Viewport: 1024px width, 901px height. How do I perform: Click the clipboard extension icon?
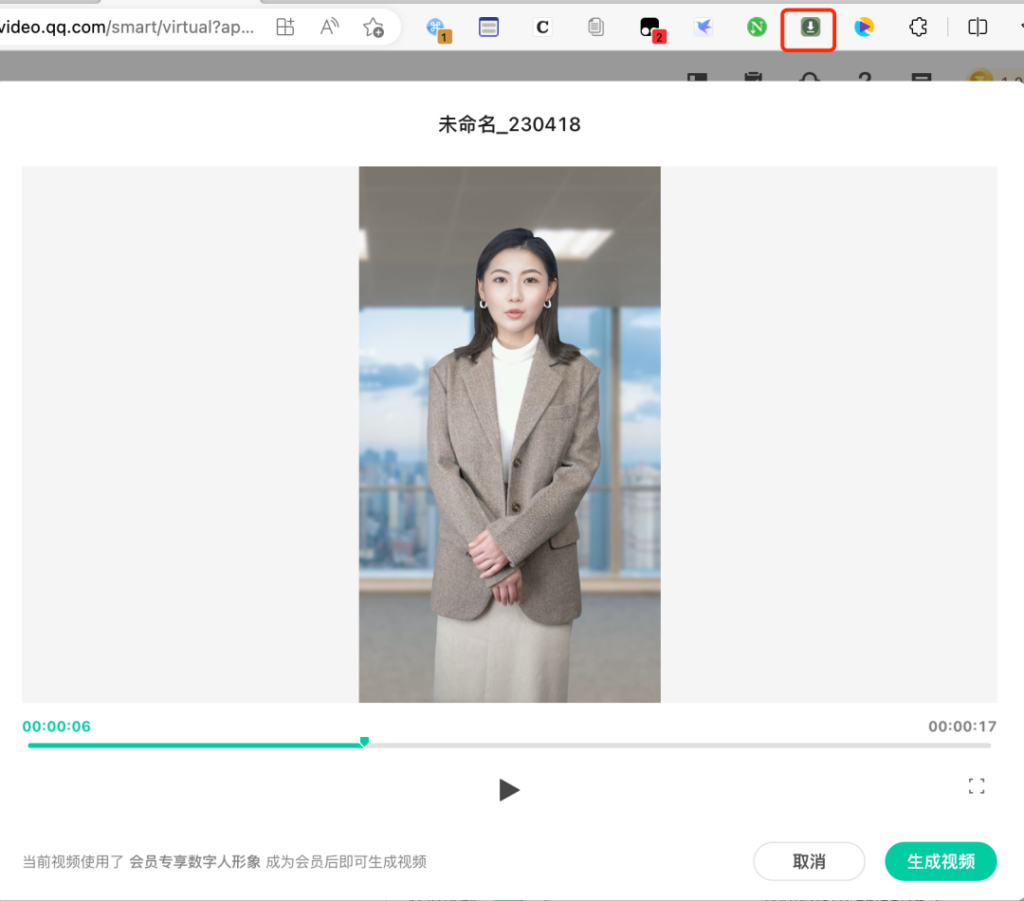pyautogui.click(x=596, y=27)
